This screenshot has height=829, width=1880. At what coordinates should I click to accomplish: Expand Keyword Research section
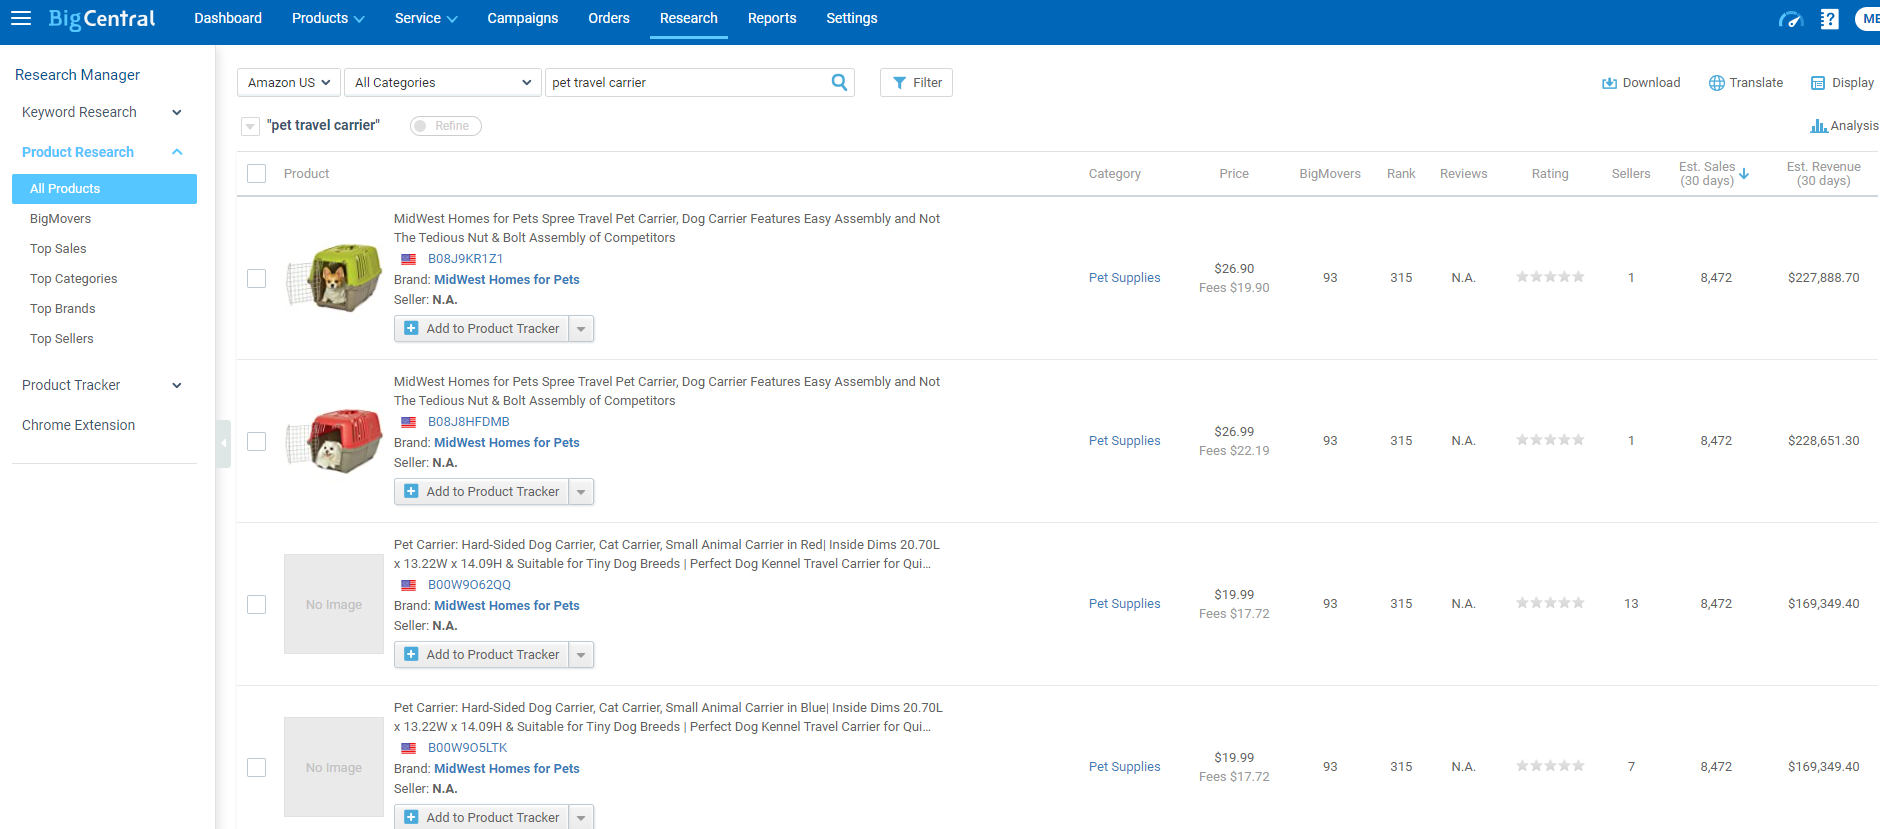tap(101, 112)
